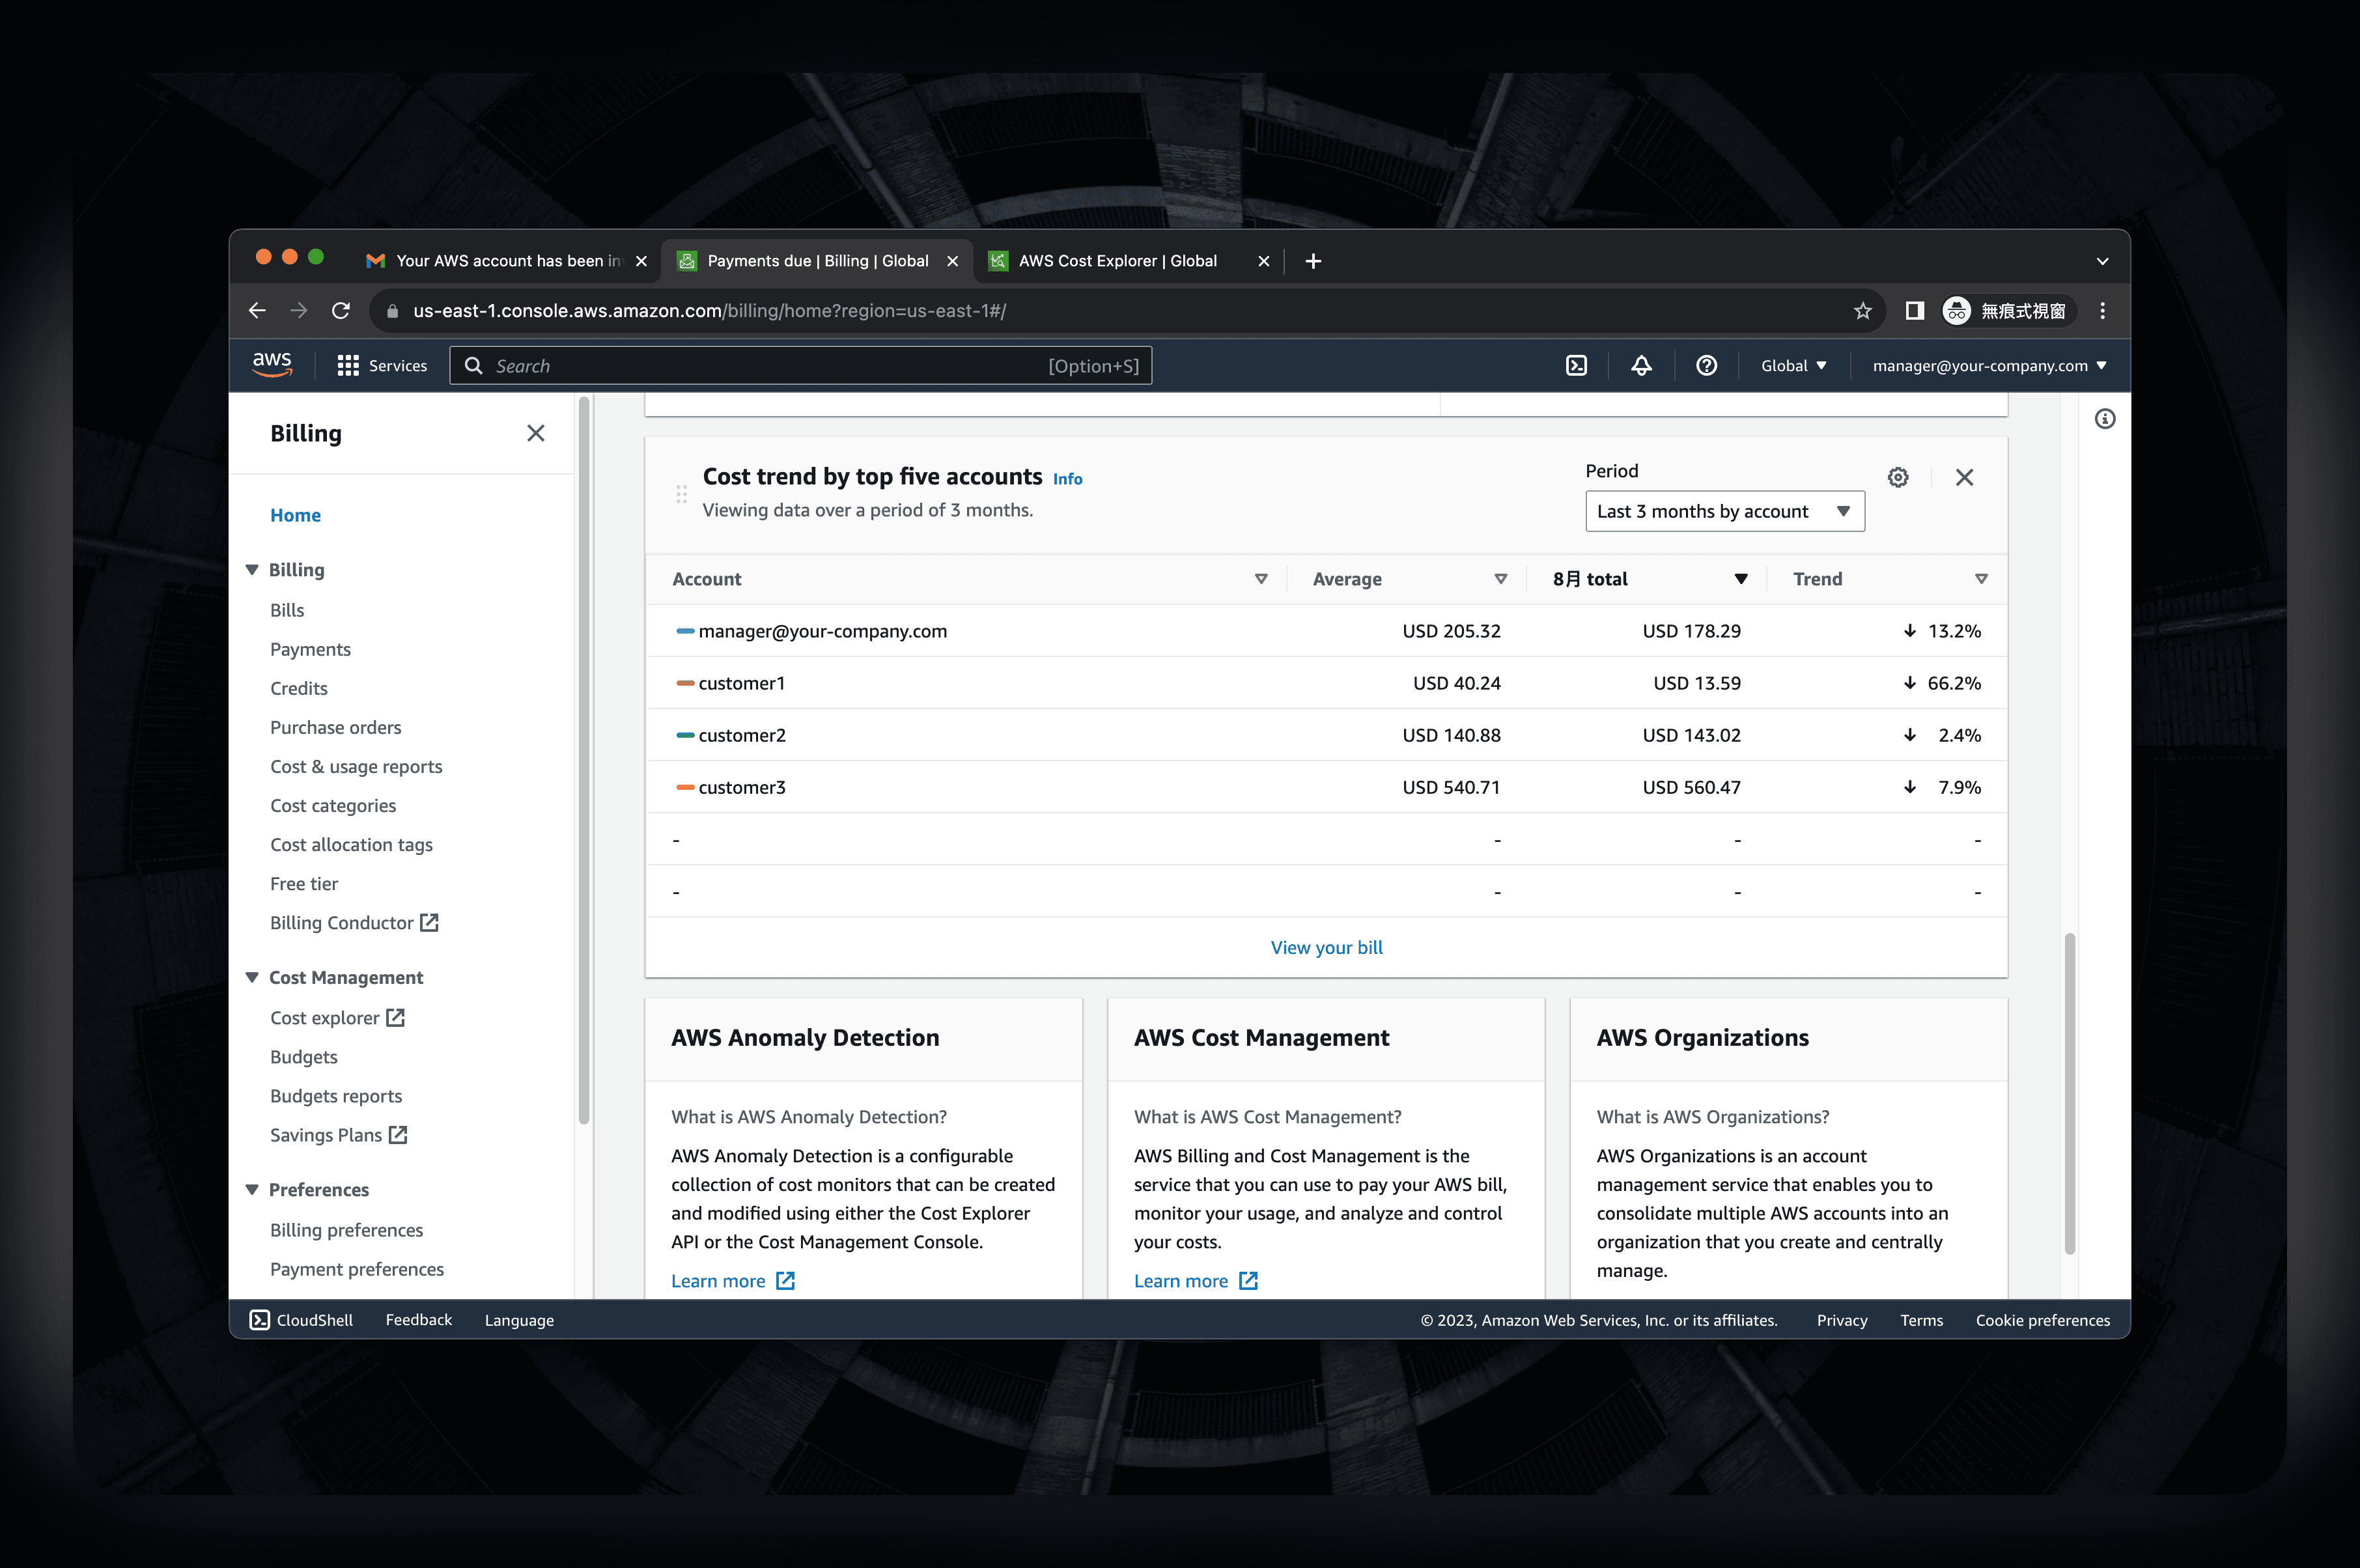Grab the Cost trend widget drag handle

[x=681, y=494]
